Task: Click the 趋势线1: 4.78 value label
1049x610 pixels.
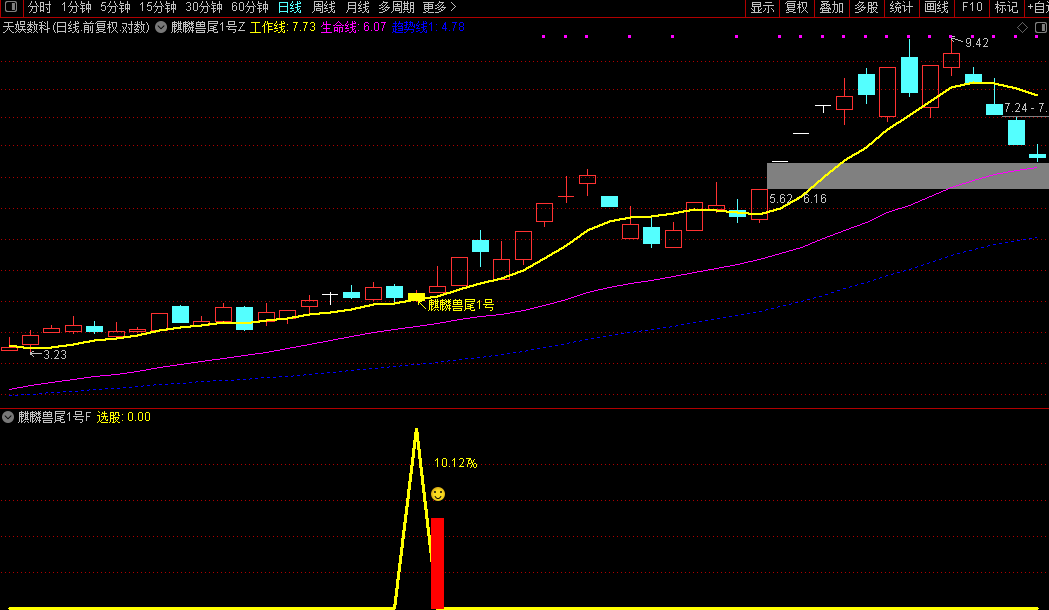Action: coord(428,27)
